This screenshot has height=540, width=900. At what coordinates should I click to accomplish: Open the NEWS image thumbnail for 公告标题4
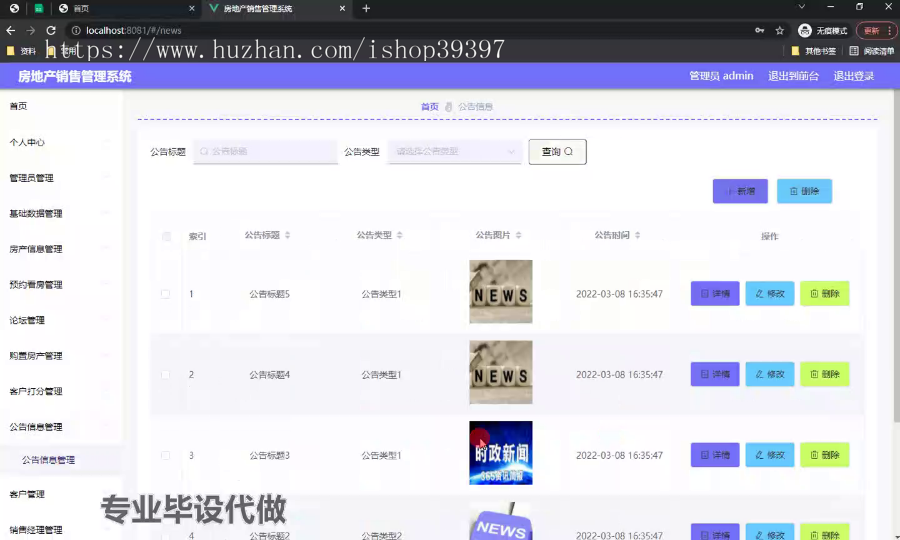[x=501, y=372]
